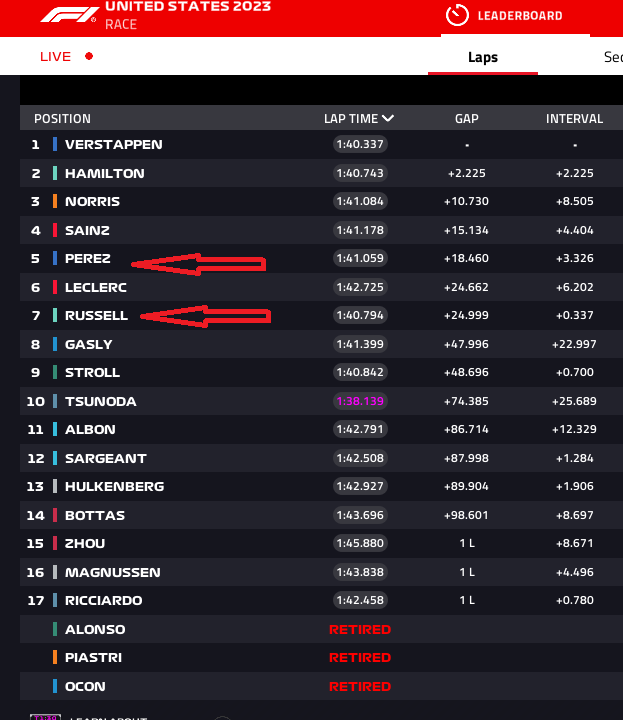Switch to the Laps tab
Image resolution: width=623 pixels, height=720 pixels.
(483, 57)
